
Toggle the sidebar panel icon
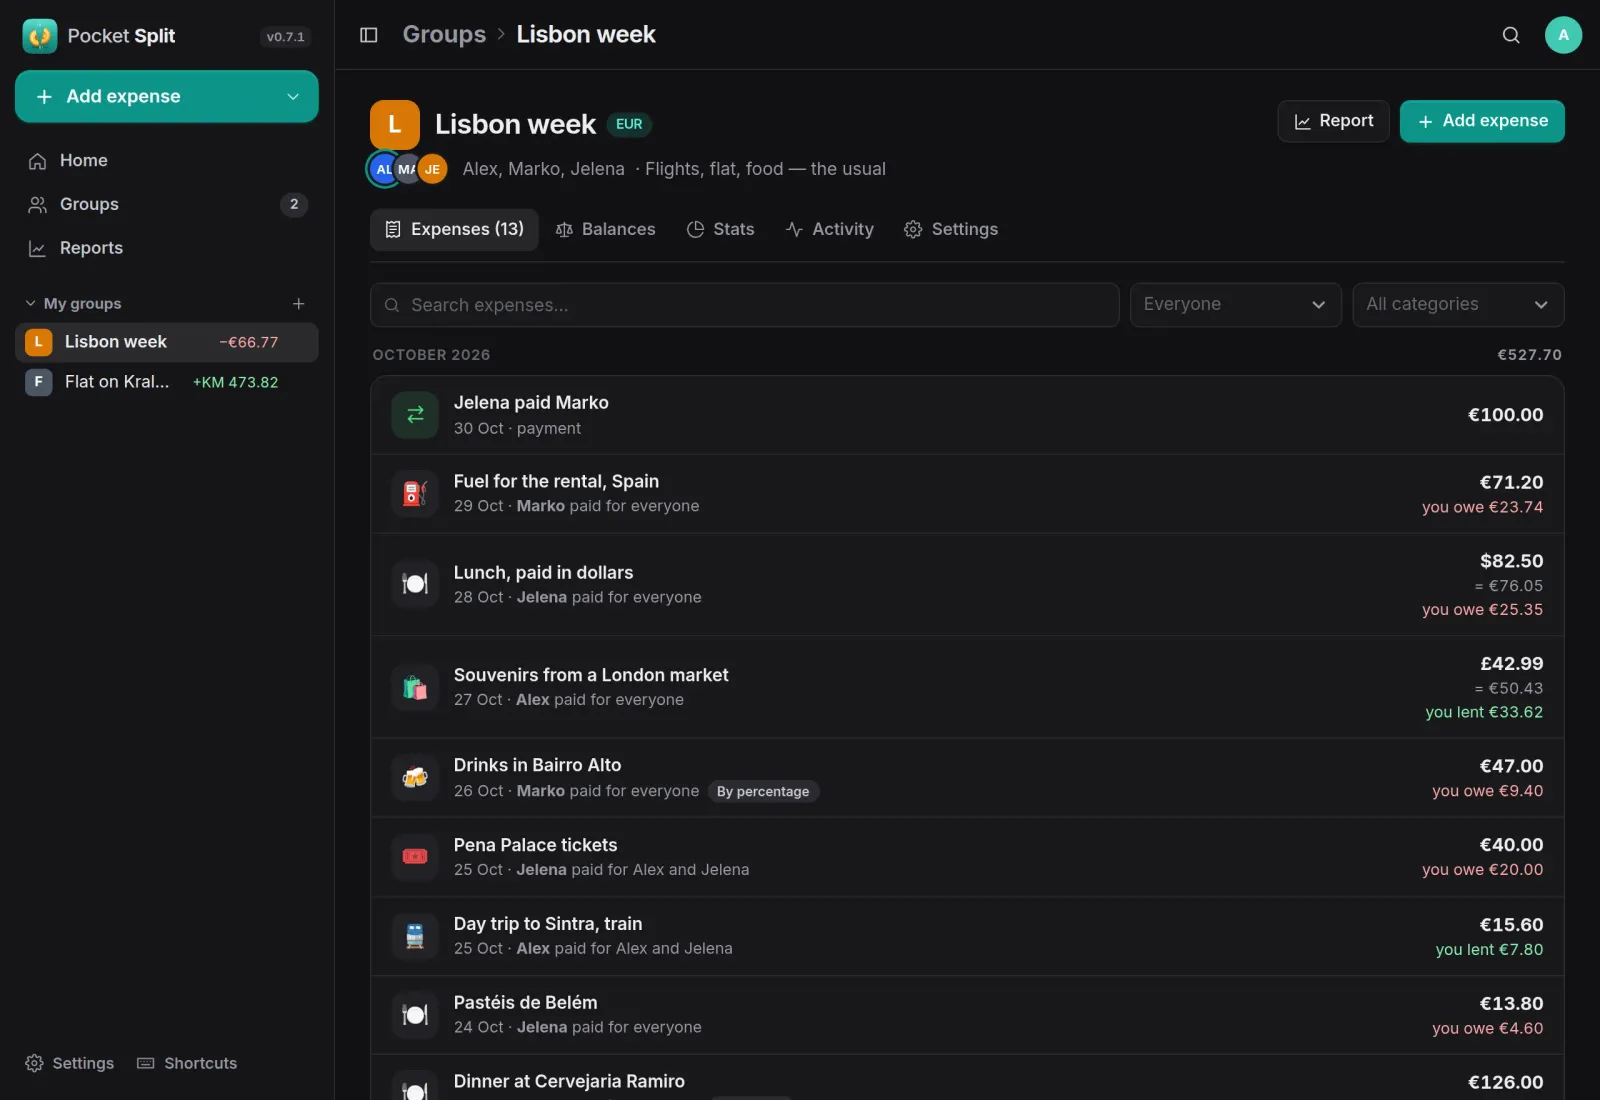(x=368, y=35)
